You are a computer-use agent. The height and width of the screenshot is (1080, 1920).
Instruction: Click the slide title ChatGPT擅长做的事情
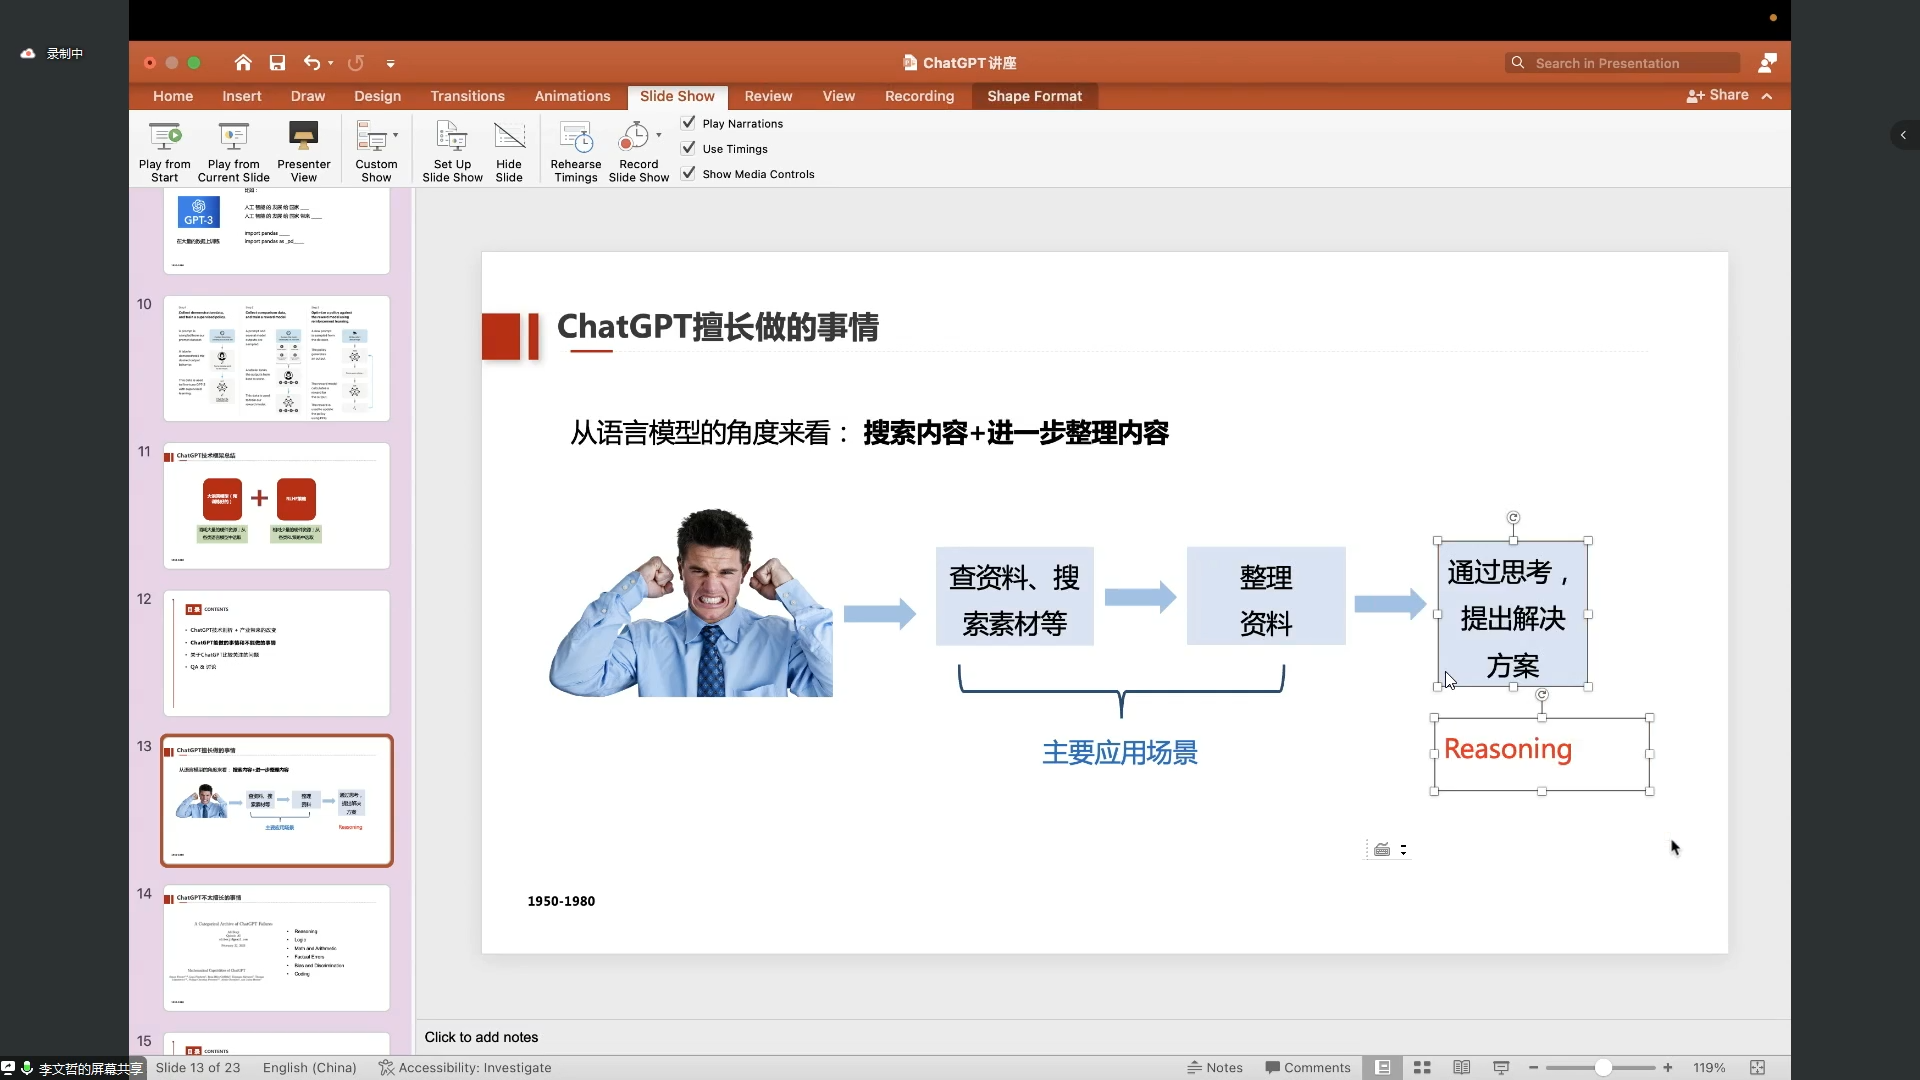pos(717,327)
